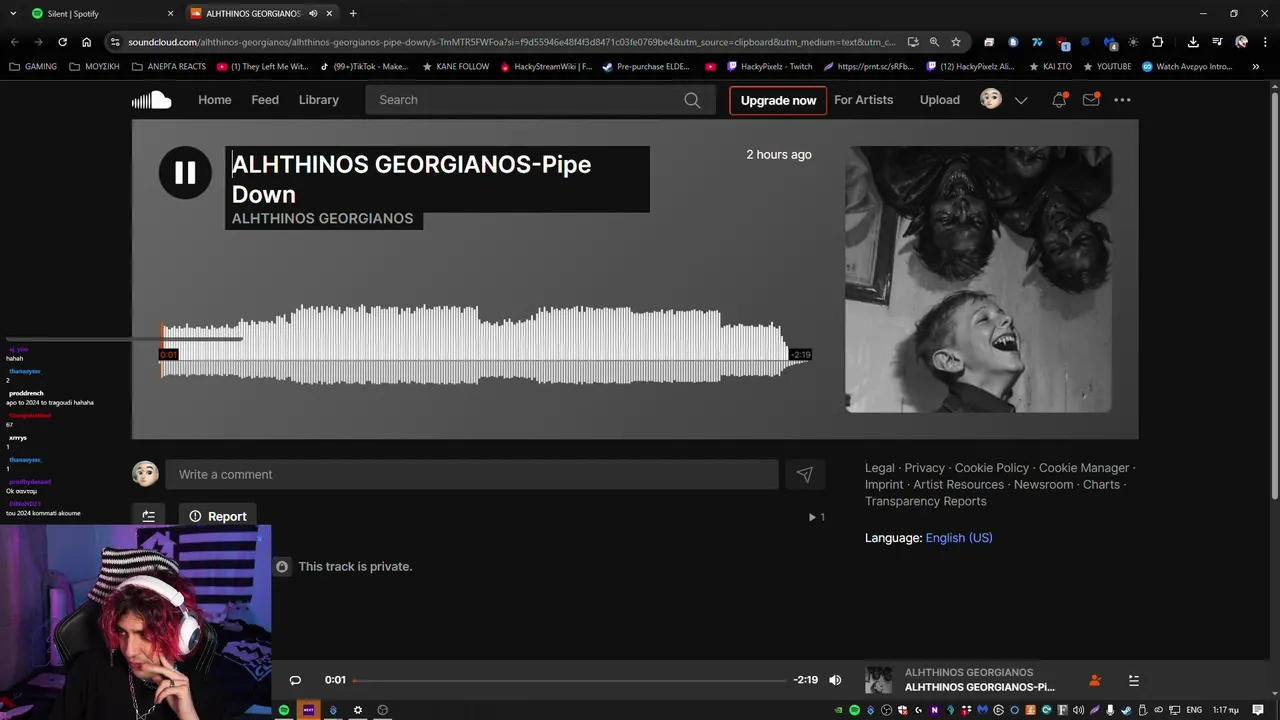Open the Feed page
1280x720 pixels.
[x=265, y=100]
